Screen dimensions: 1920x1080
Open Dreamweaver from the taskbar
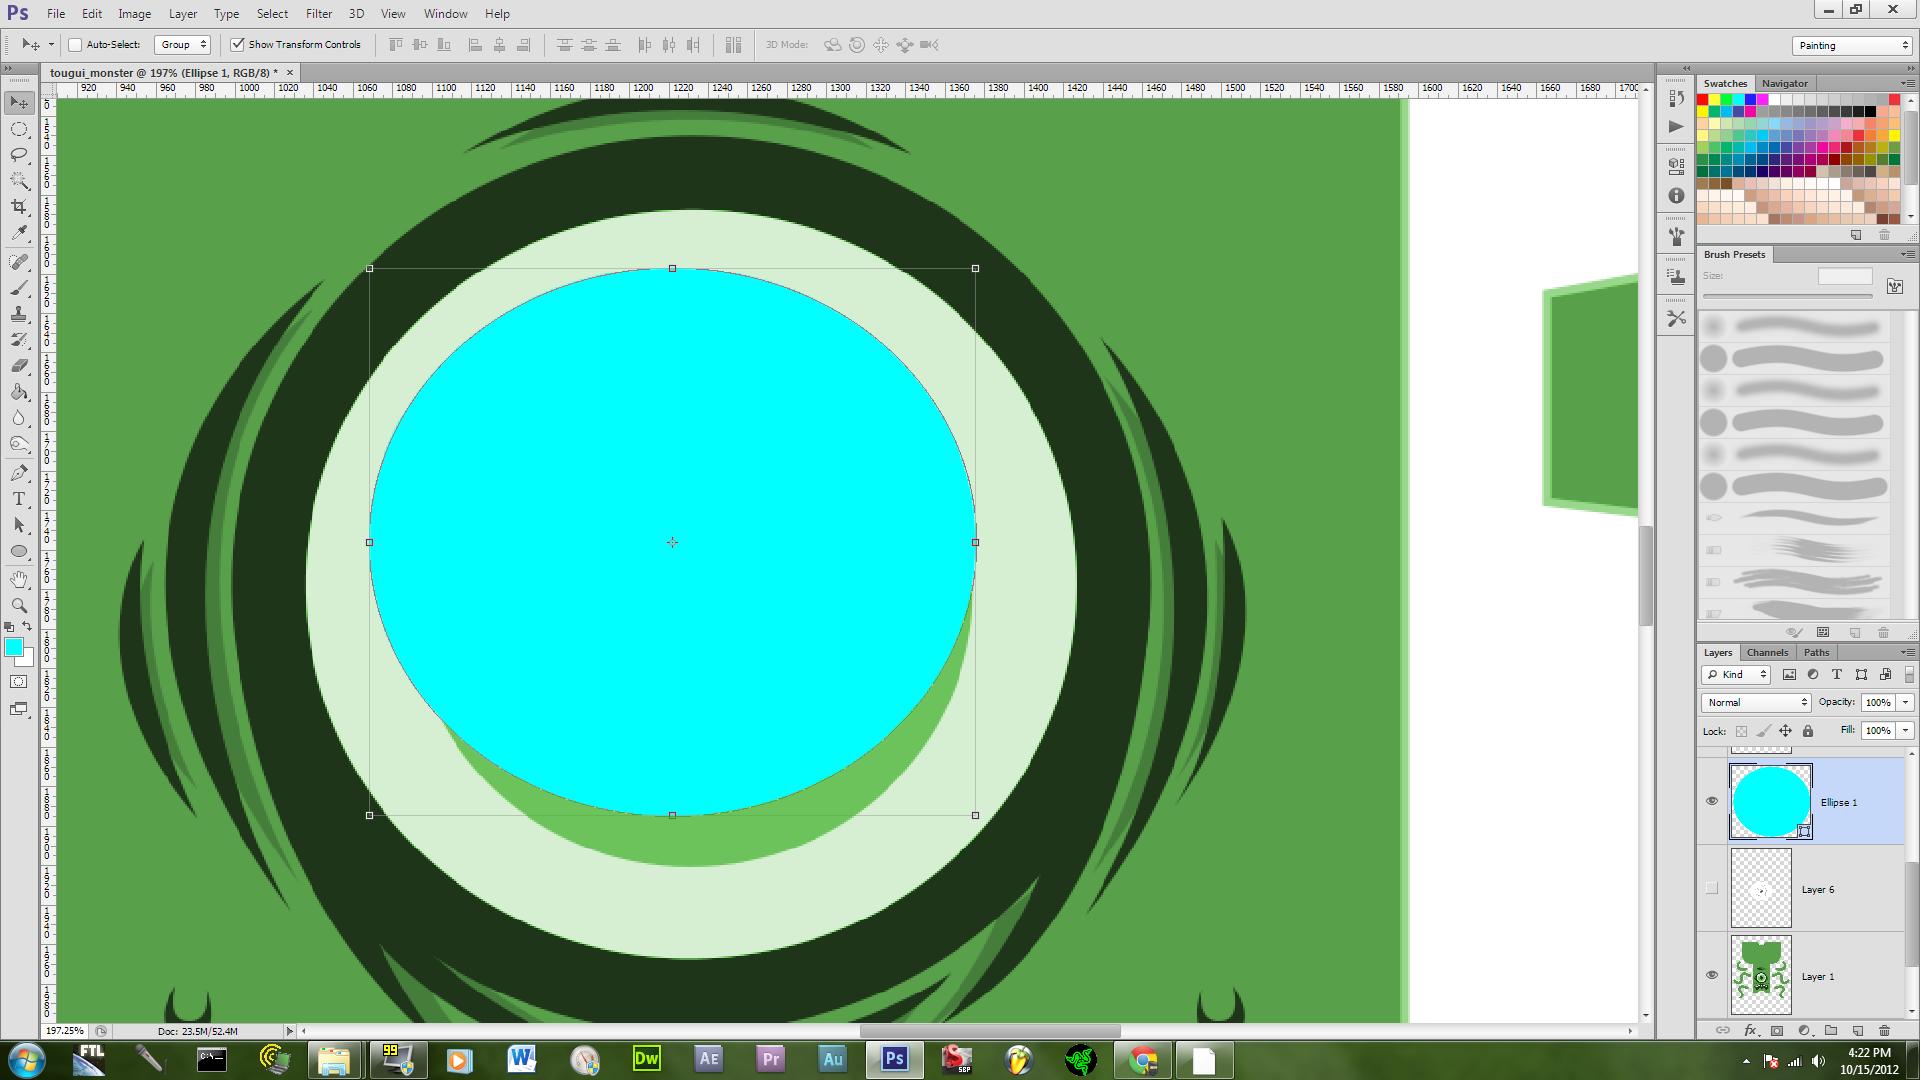(646, 1059)
